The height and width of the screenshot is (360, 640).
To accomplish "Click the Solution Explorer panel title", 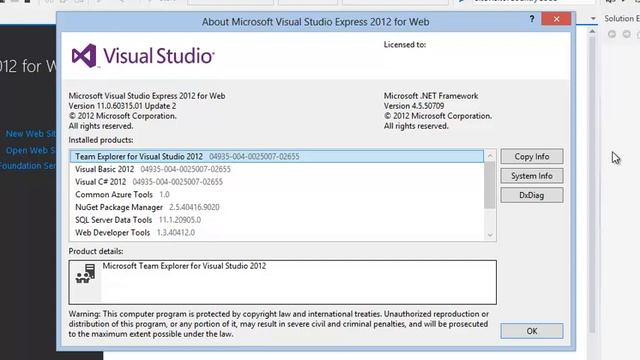I will pos(622,19).
